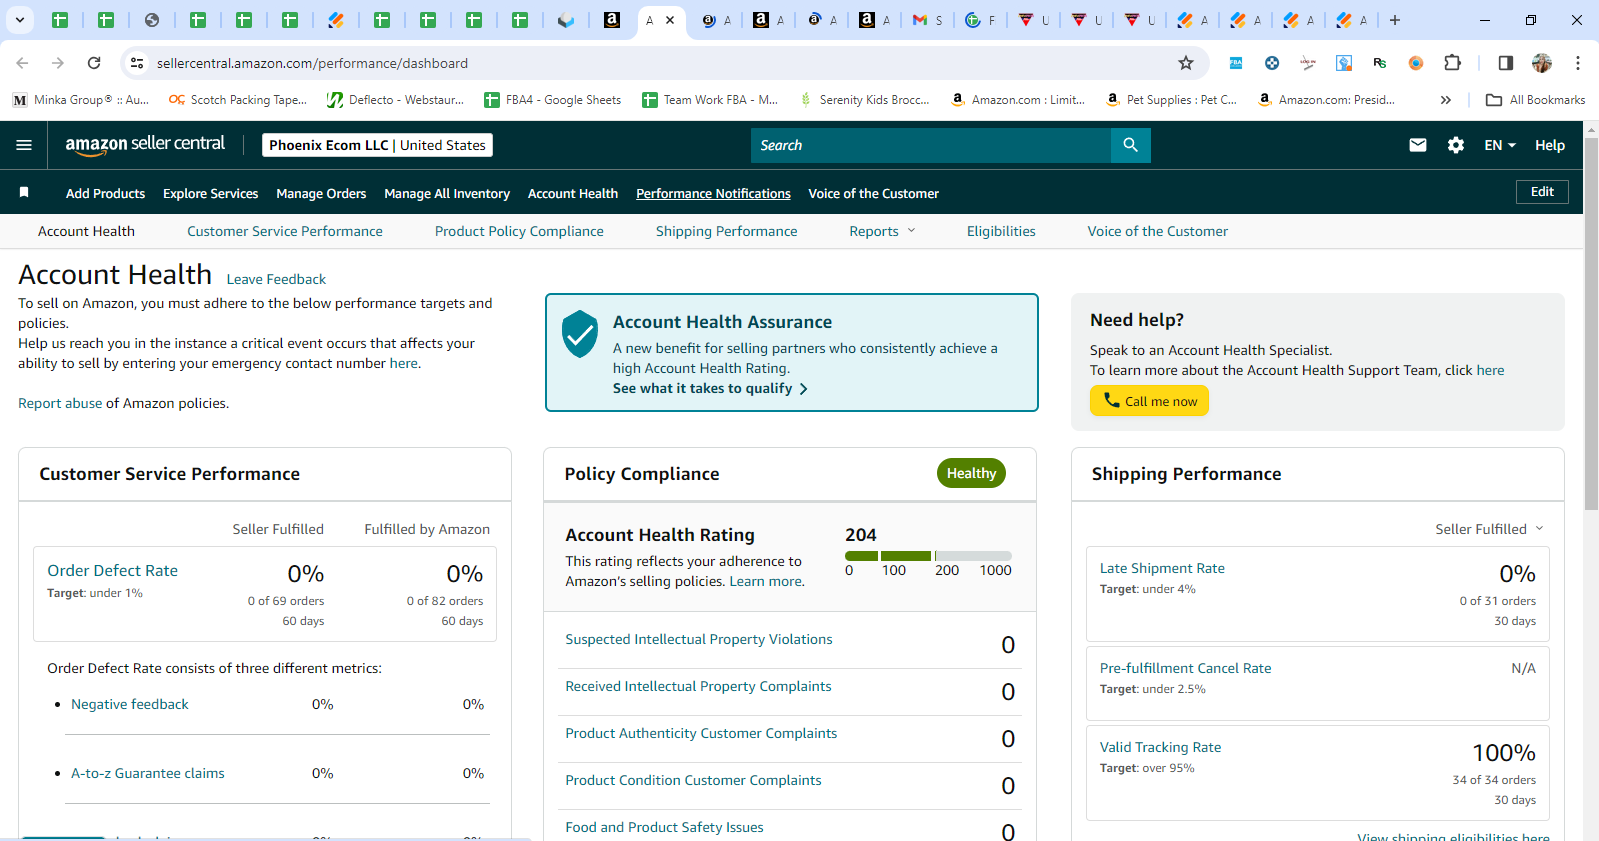The width and height of the screenshot is (1599, 841).
Task: Open the FBA4 Google Sheets bookmark
Action: point(552,100)
